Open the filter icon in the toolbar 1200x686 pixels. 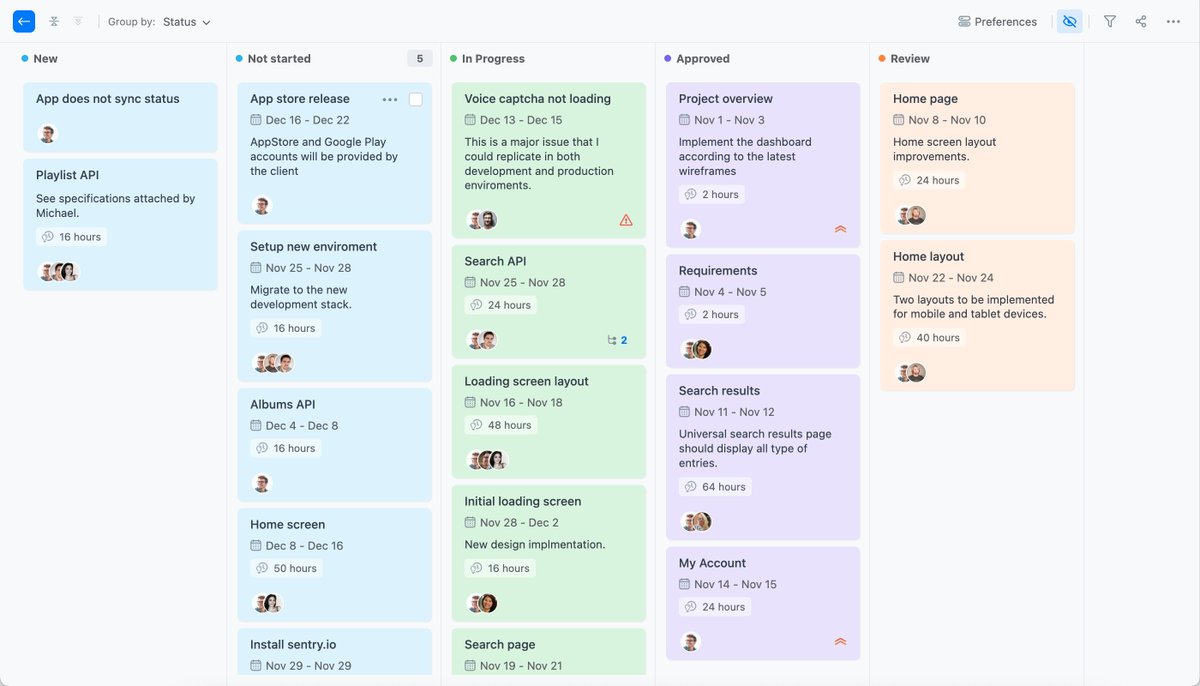[x=1110, y=21]
